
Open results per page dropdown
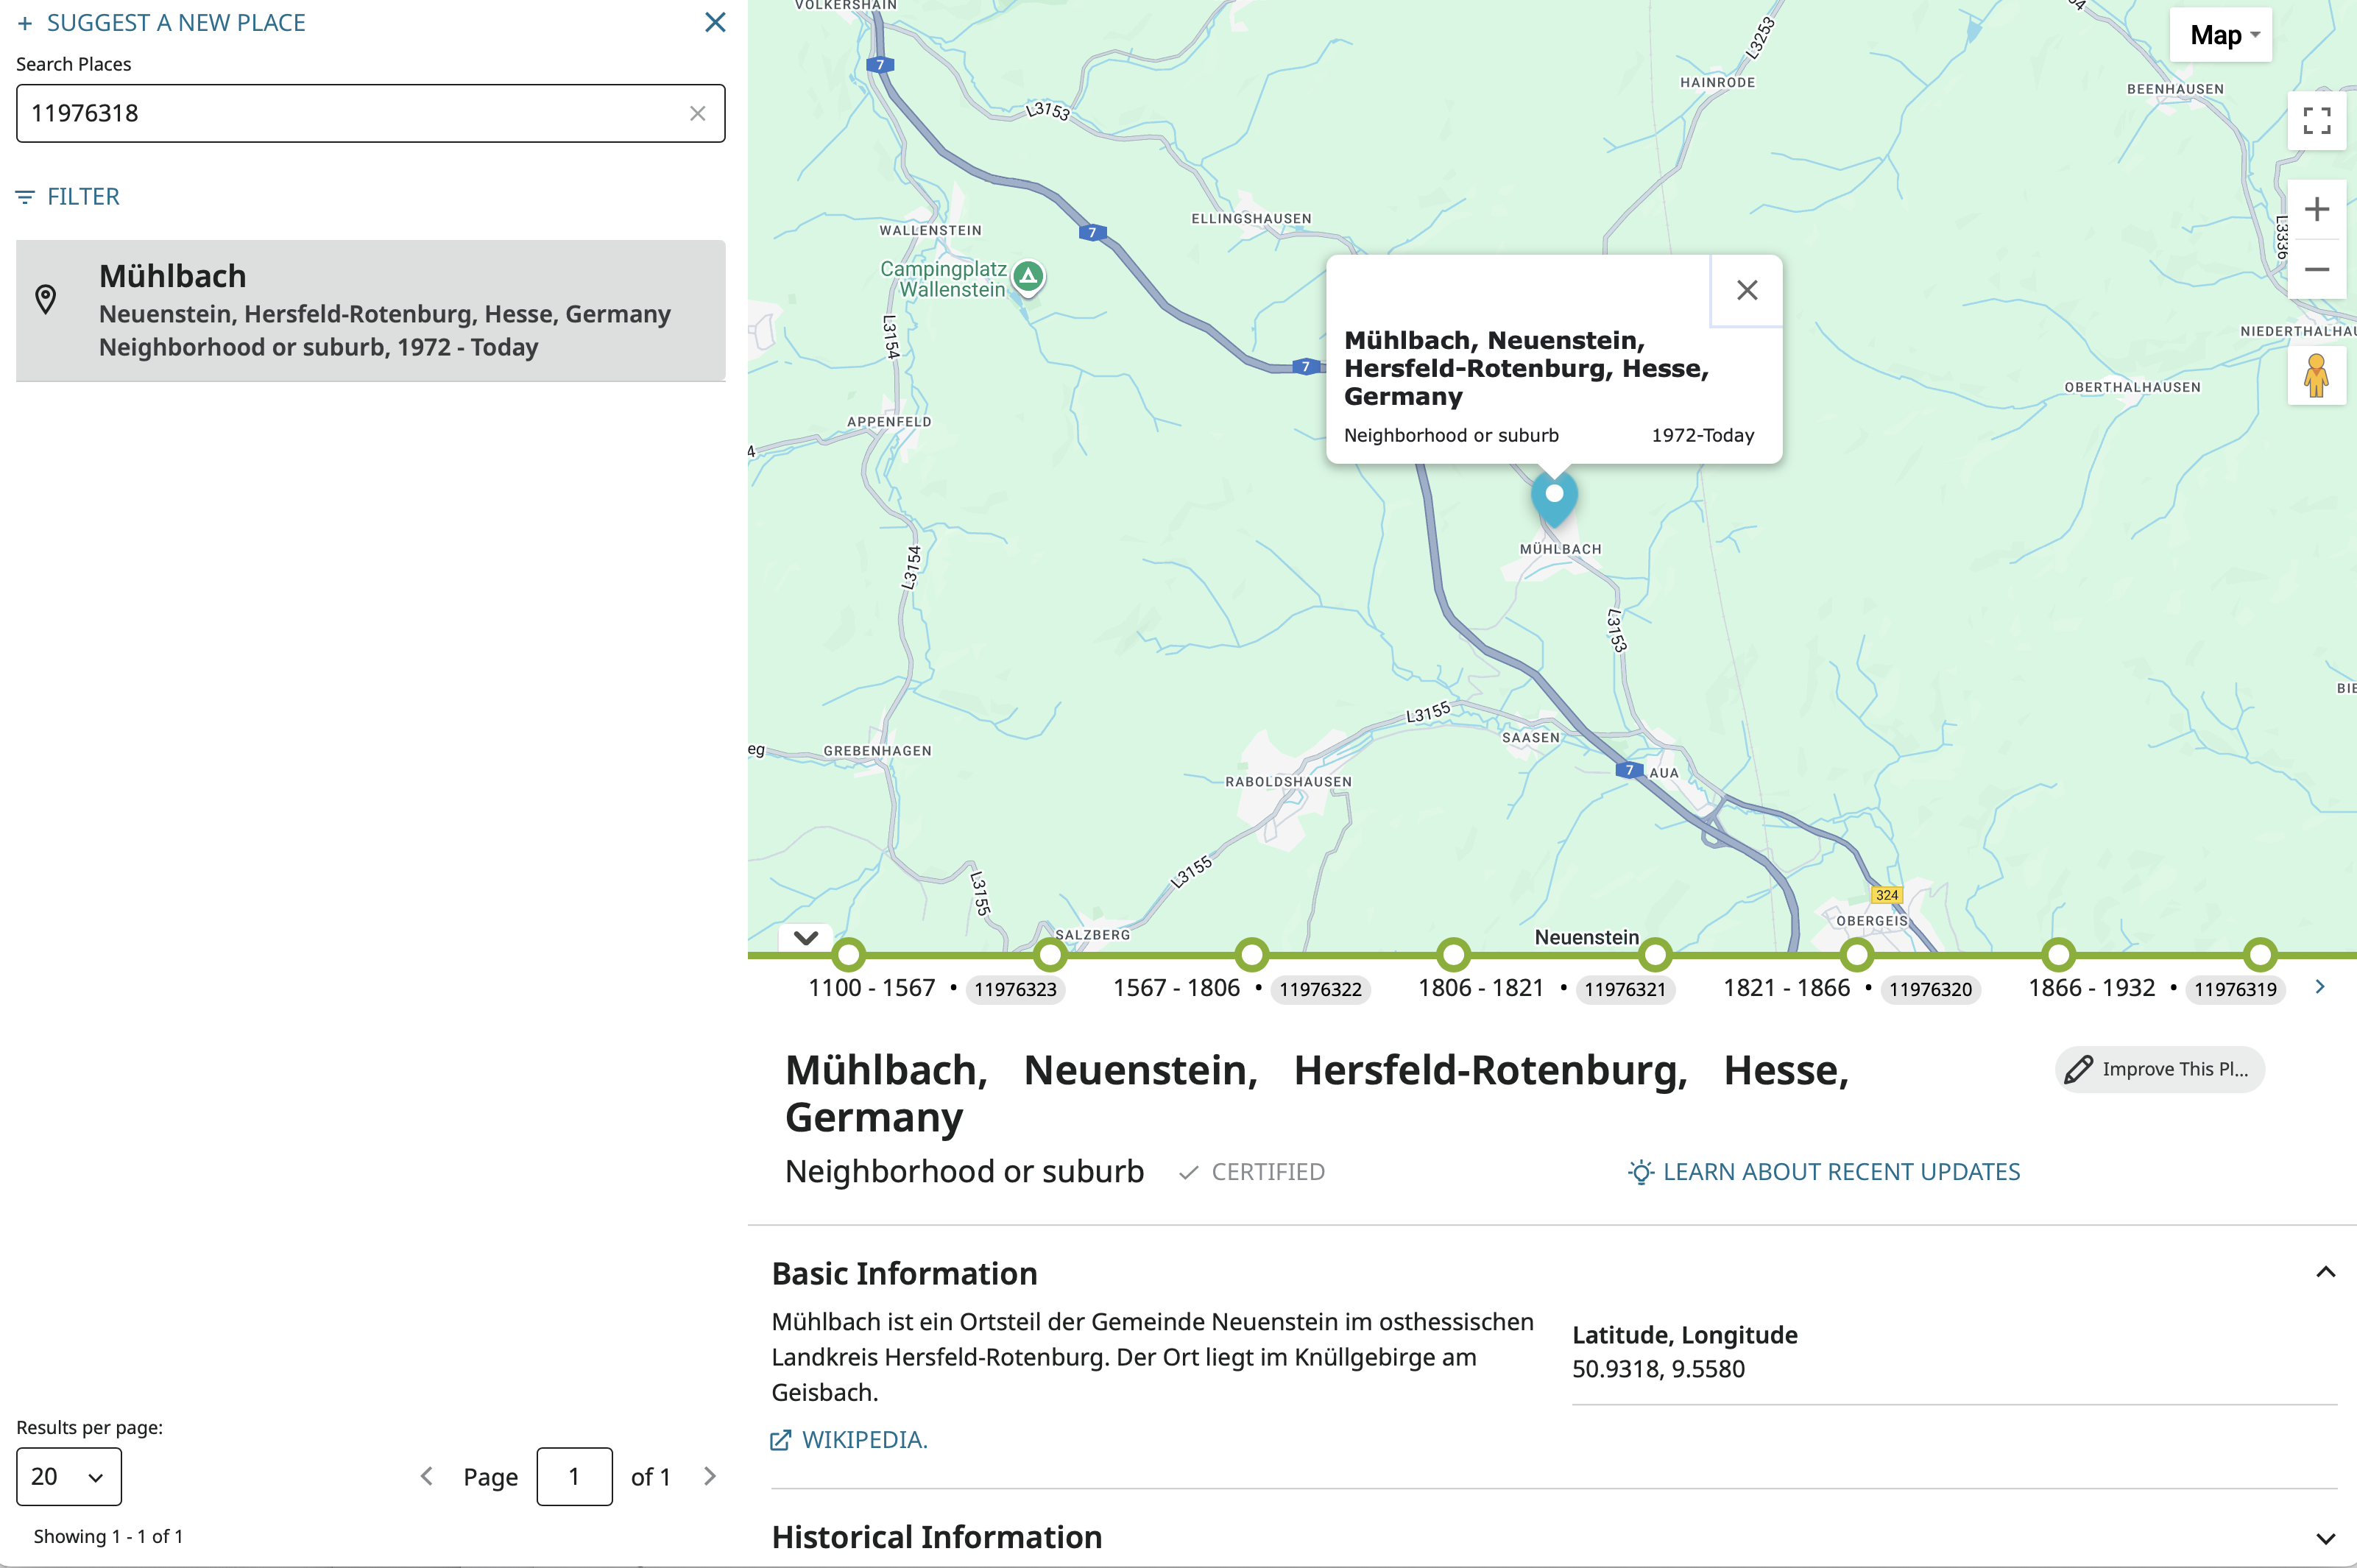click(x=68, y=1476)
